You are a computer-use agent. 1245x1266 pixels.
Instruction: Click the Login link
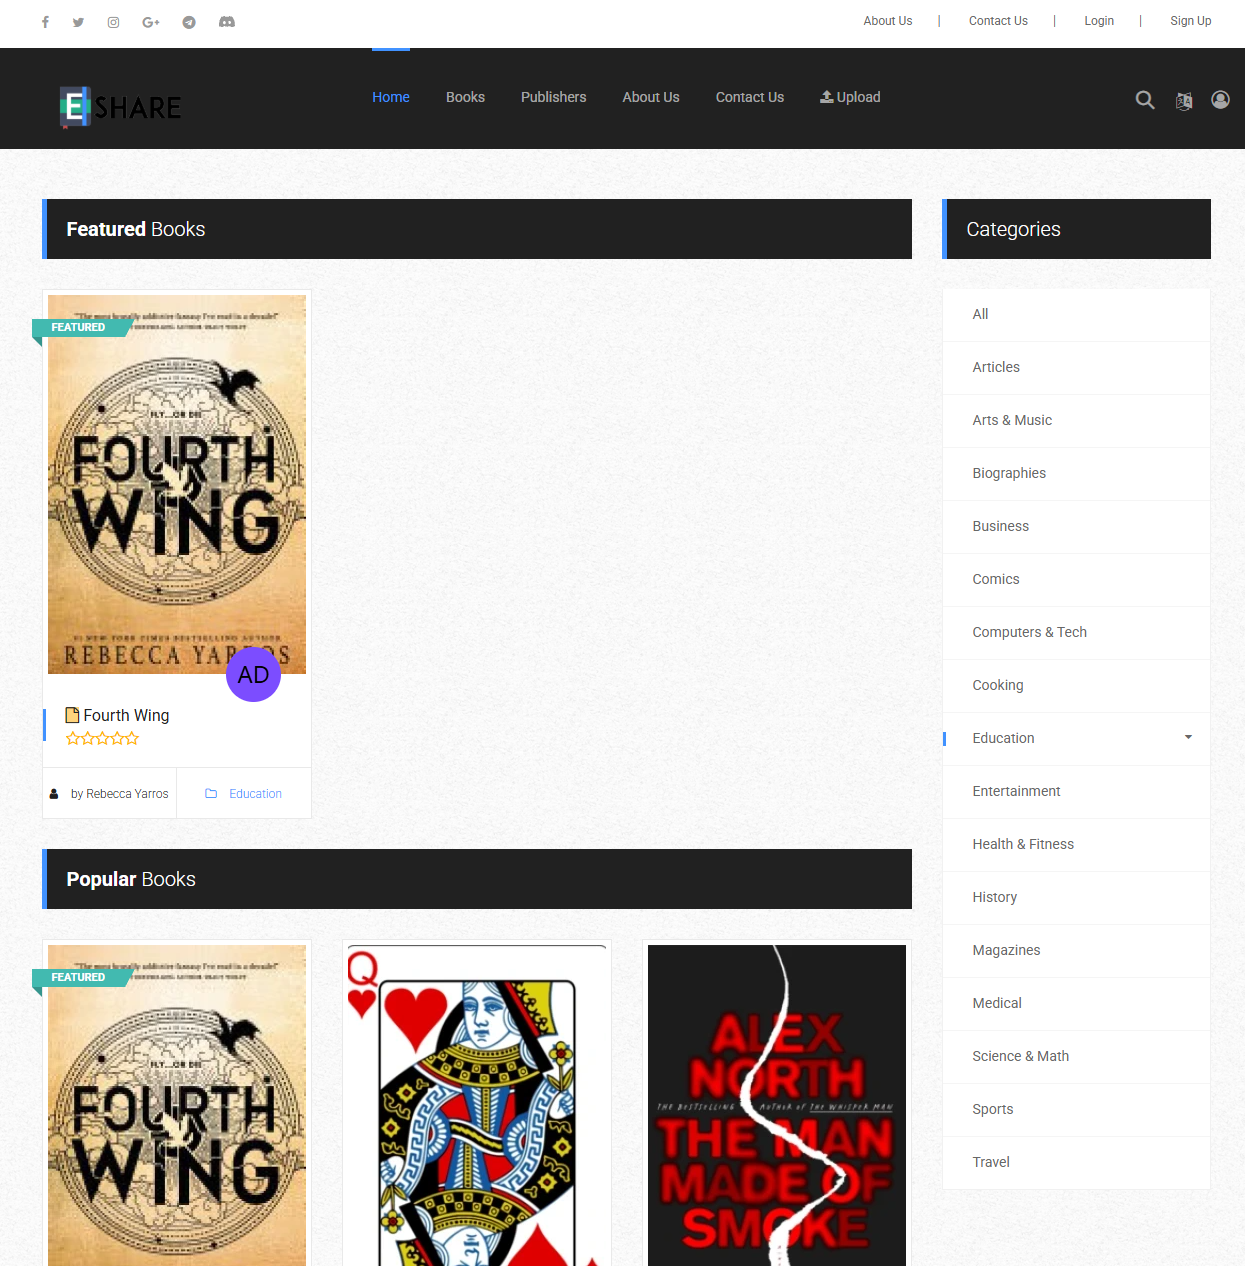(1099, 21)
